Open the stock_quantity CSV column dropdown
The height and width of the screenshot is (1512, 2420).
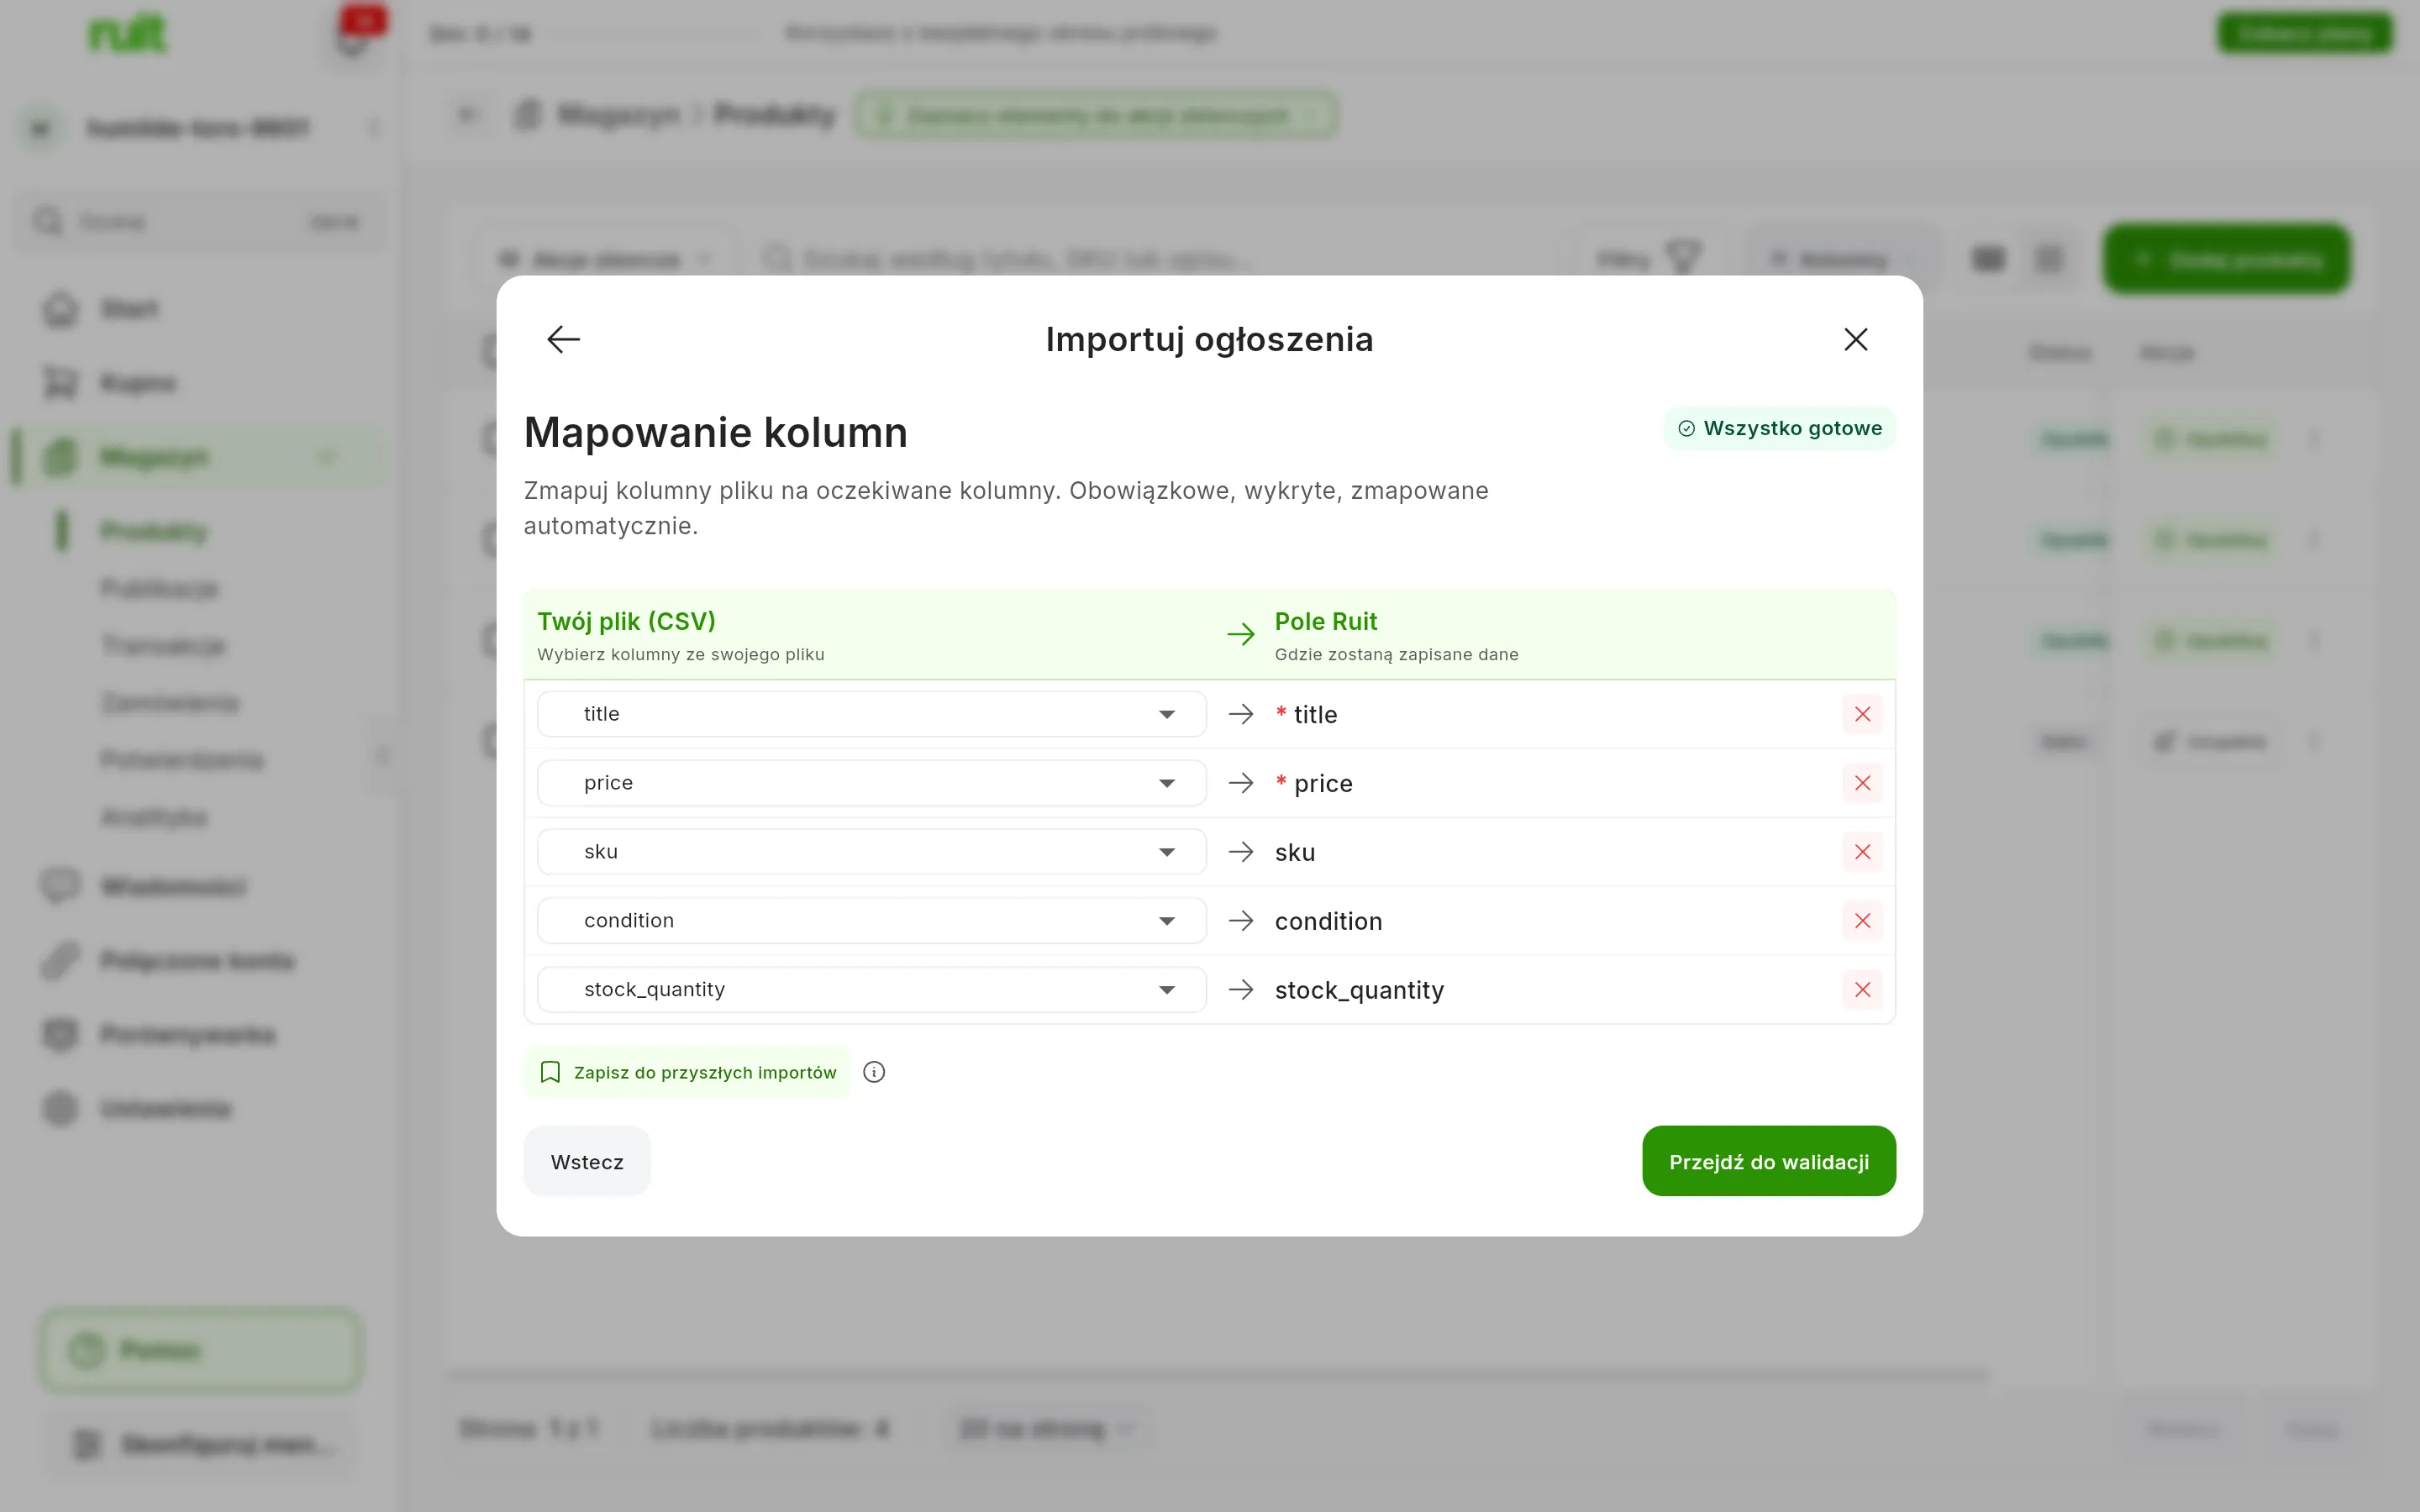871,989
